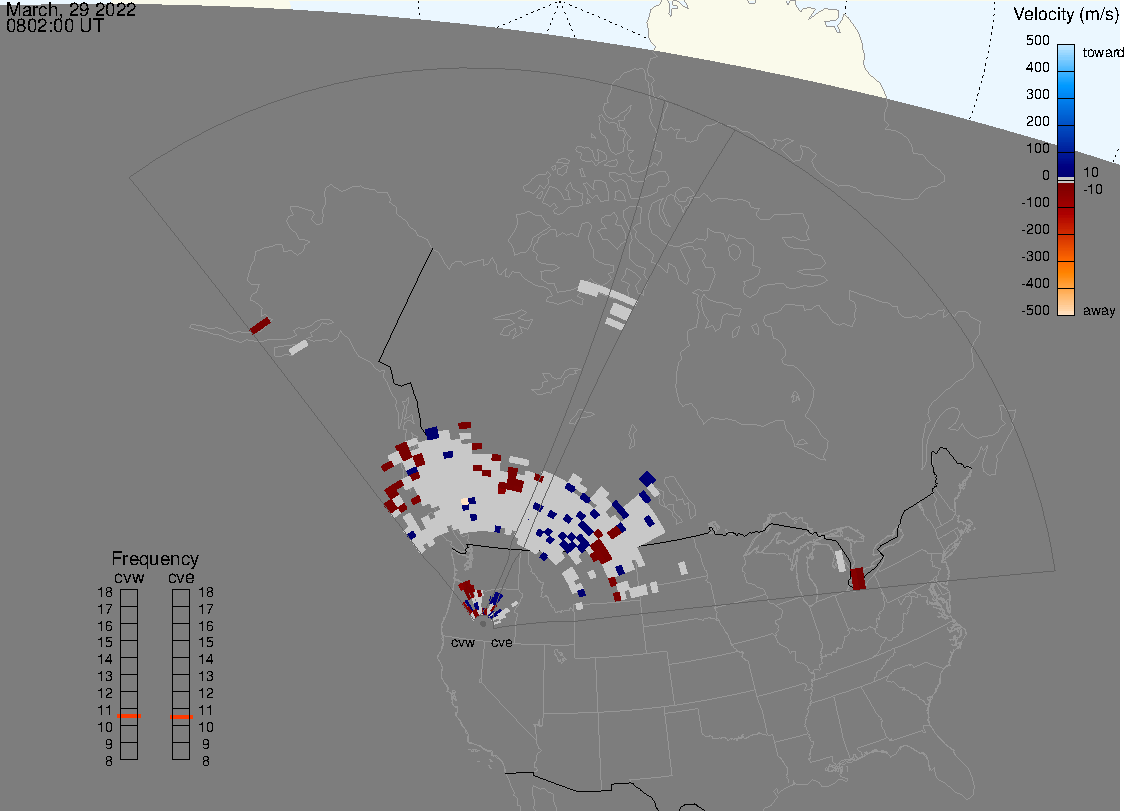Click the "March, 29 2022" date label

(70, 10)
